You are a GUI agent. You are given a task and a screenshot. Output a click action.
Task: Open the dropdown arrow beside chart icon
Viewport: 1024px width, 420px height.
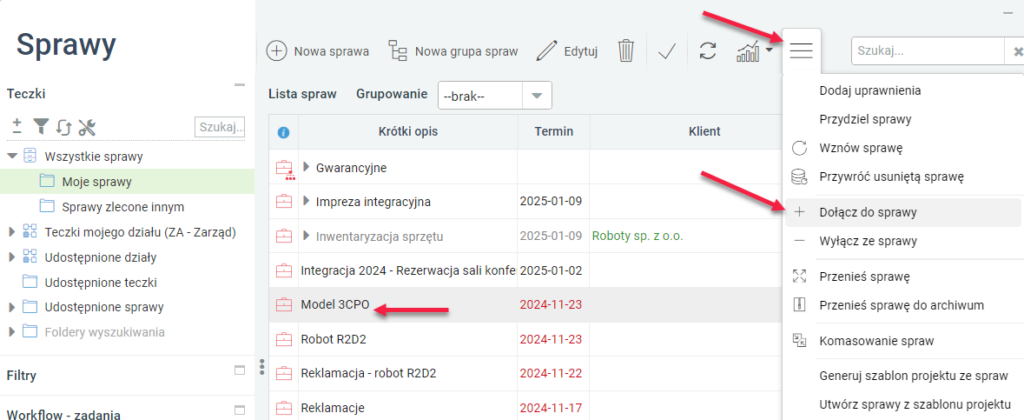click(769, 50)
